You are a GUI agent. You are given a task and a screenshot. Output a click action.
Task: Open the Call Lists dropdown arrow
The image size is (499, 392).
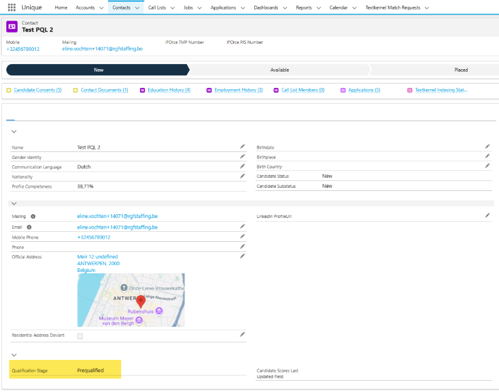(172, 8)
